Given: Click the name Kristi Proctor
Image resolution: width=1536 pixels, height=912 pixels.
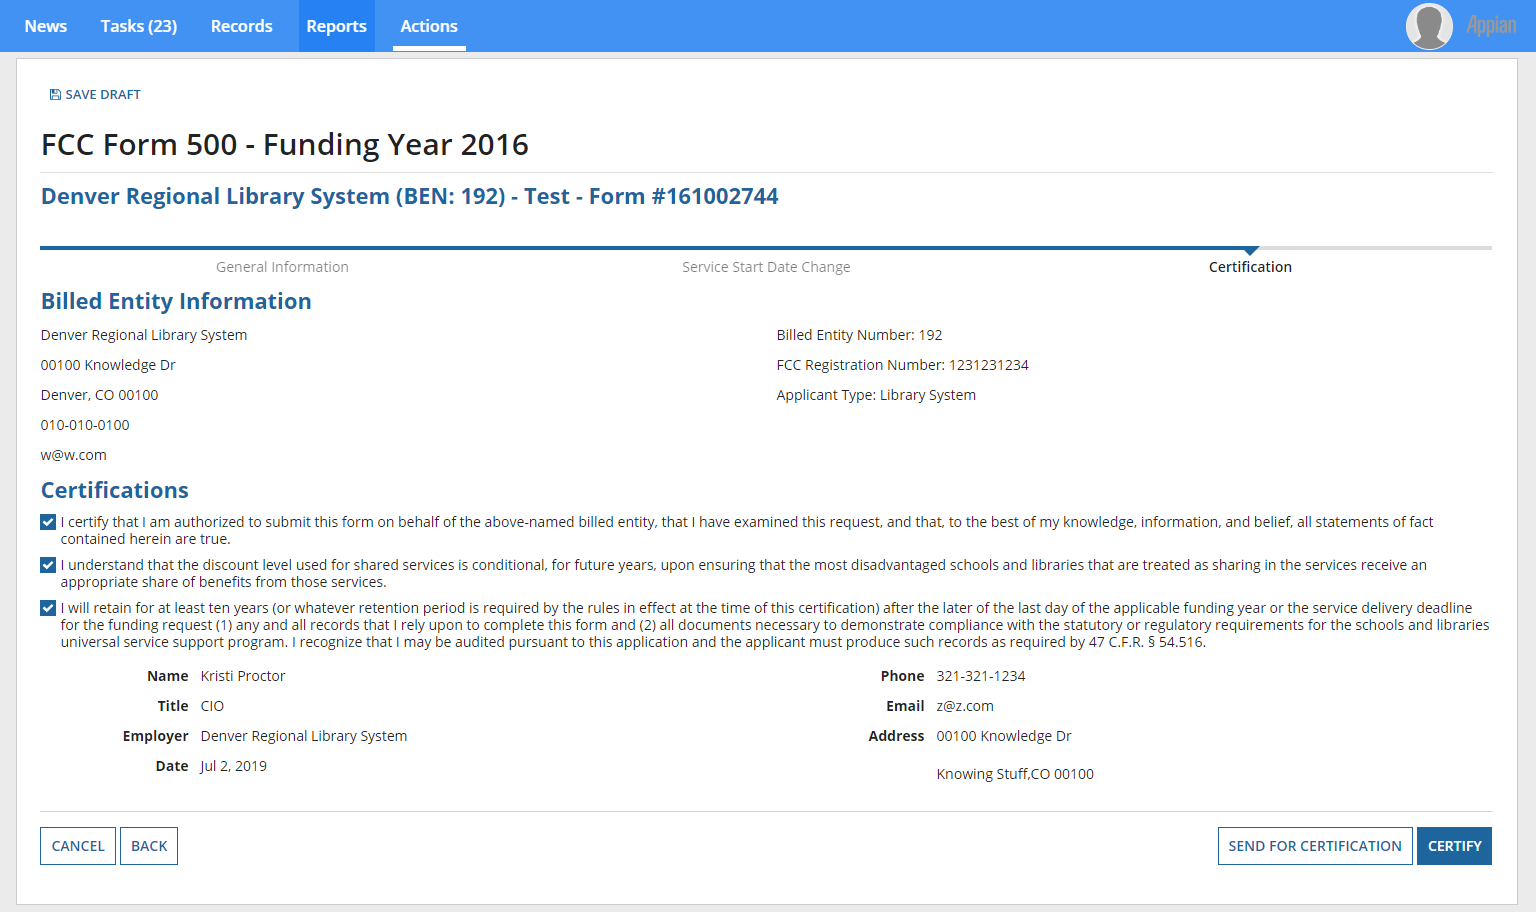Looking at the screenshot, I should coord(243,676).
